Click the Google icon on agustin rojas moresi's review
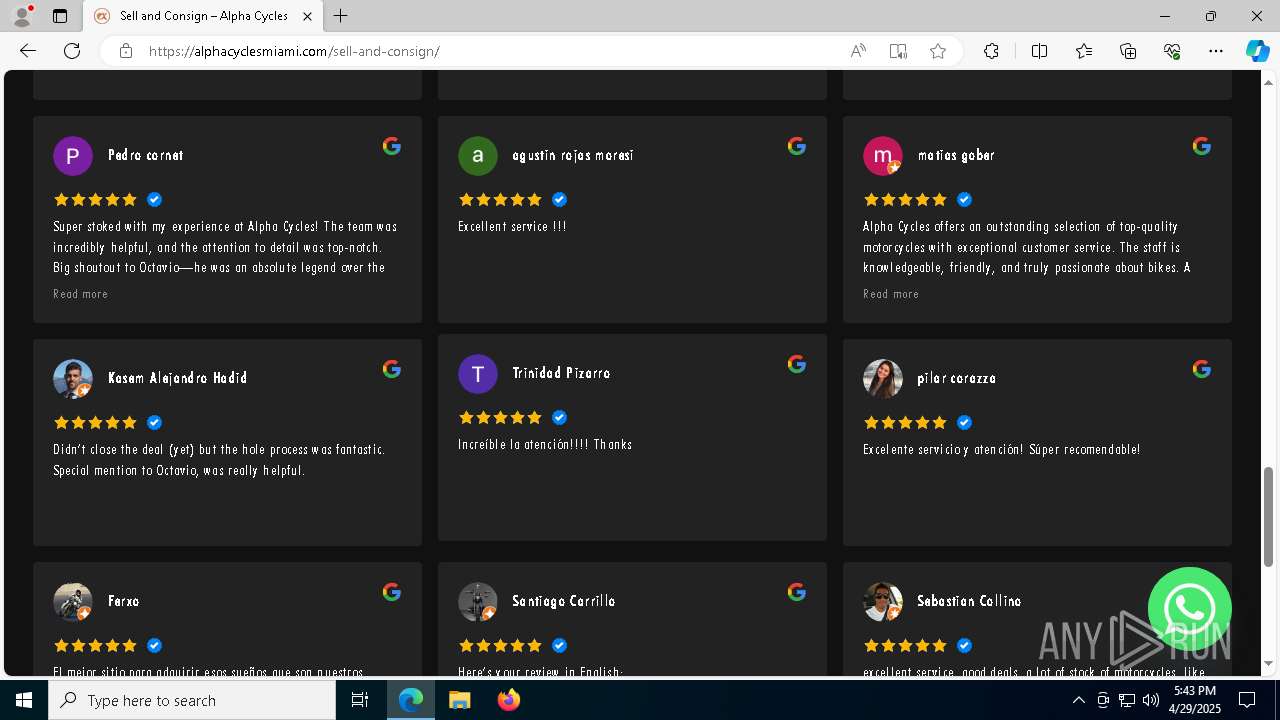This screenshot has width=1280, height=720. [797, 146]
